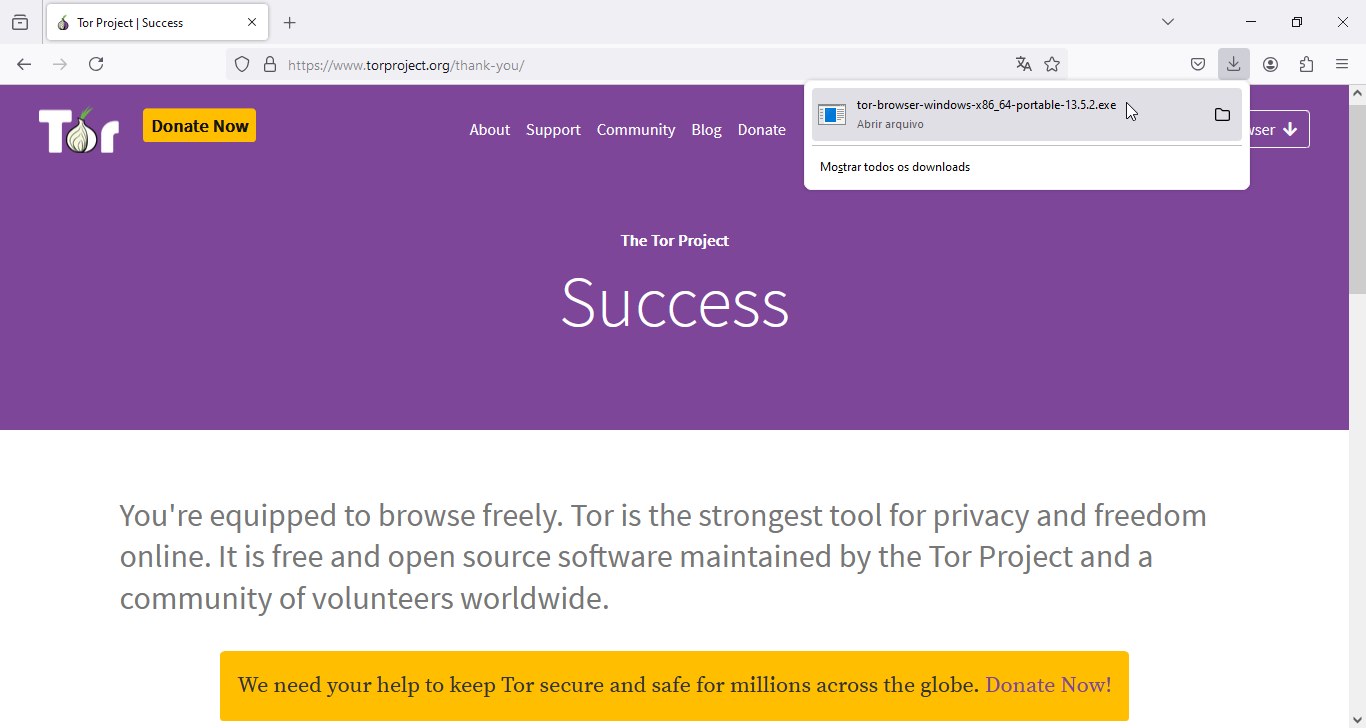Viewport: 1366px width, 728px height.
Task: Click the scrollbar up arrow
Action: click(x=1357, y=94)
